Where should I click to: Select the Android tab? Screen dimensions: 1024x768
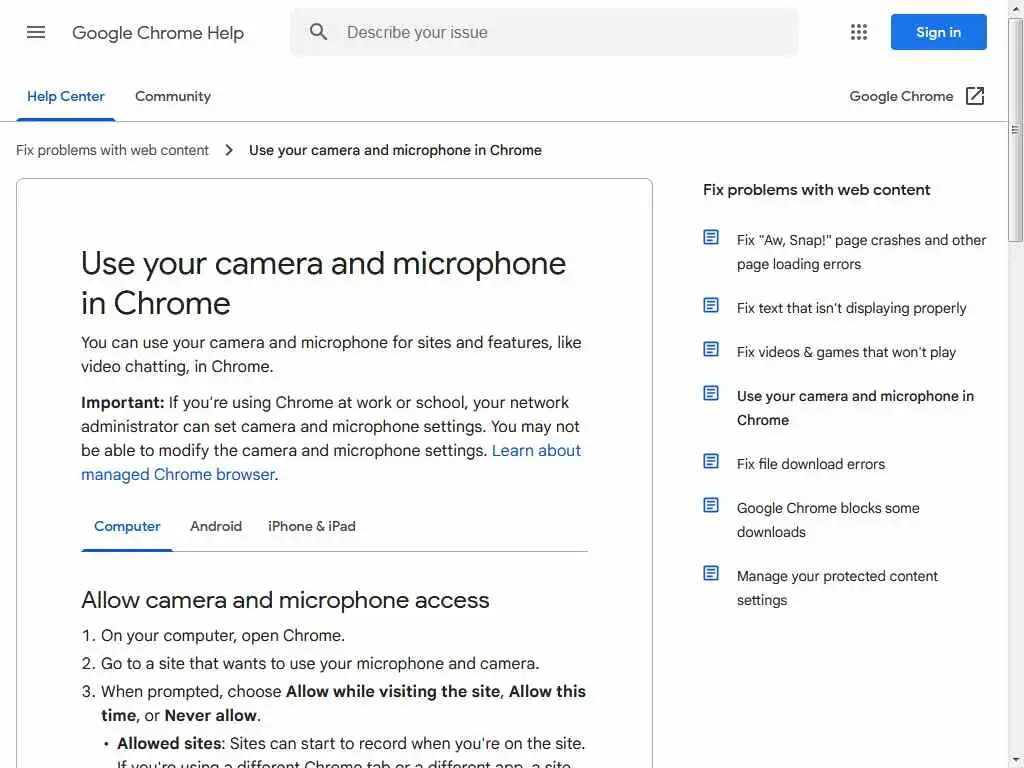[216, 526]
